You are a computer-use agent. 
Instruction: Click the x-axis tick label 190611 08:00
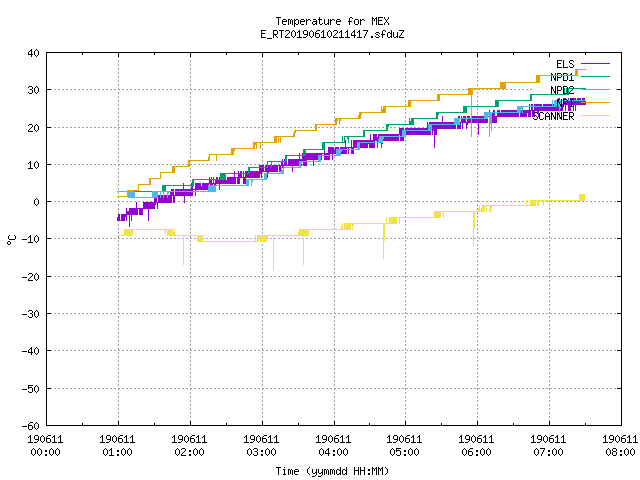[x=620, y=446]
